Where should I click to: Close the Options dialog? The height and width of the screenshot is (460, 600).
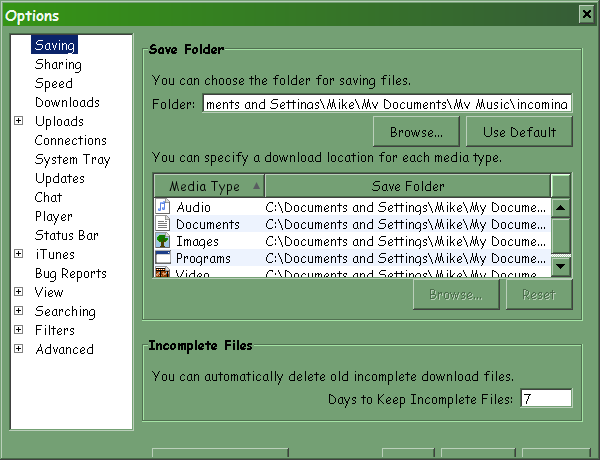click(x=587, y=15)
